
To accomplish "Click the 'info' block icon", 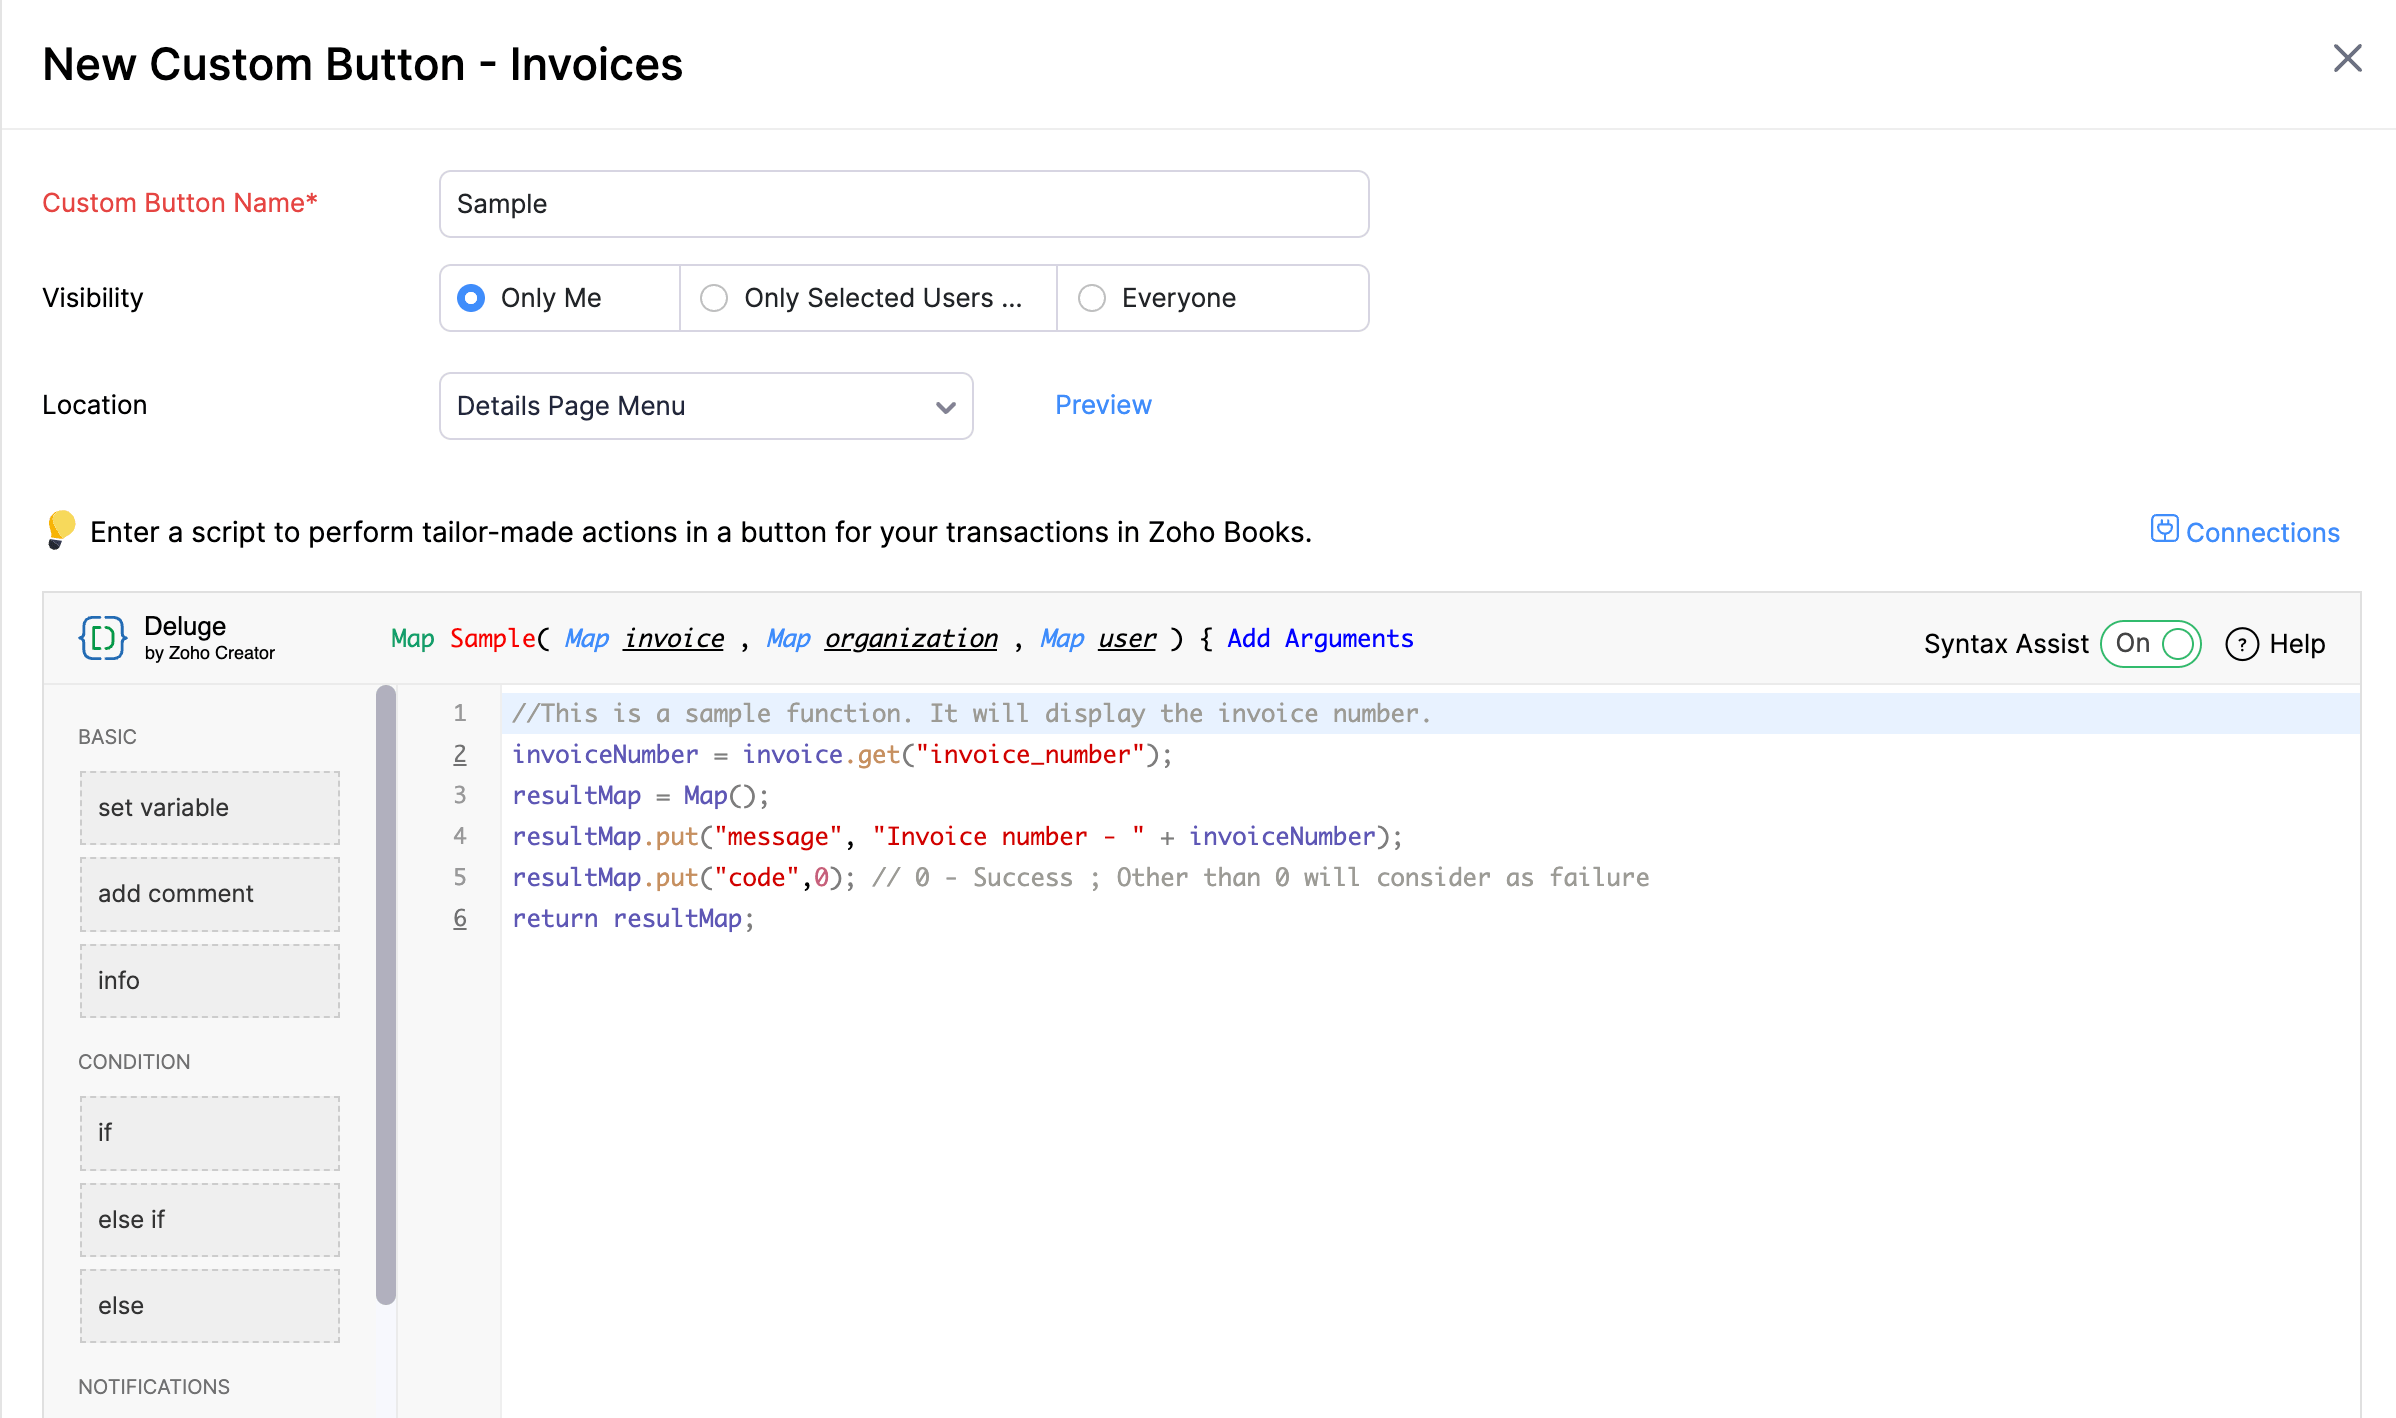I will 209,981.
